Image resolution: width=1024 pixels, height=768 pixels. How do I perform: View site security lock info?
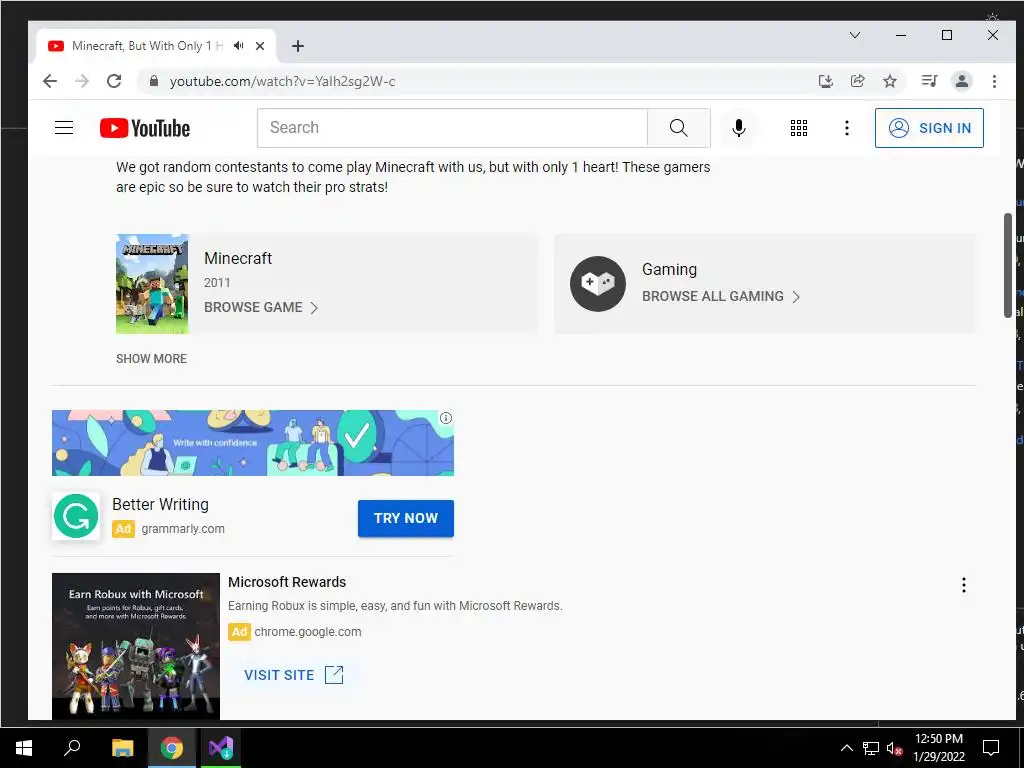[153, 81]
